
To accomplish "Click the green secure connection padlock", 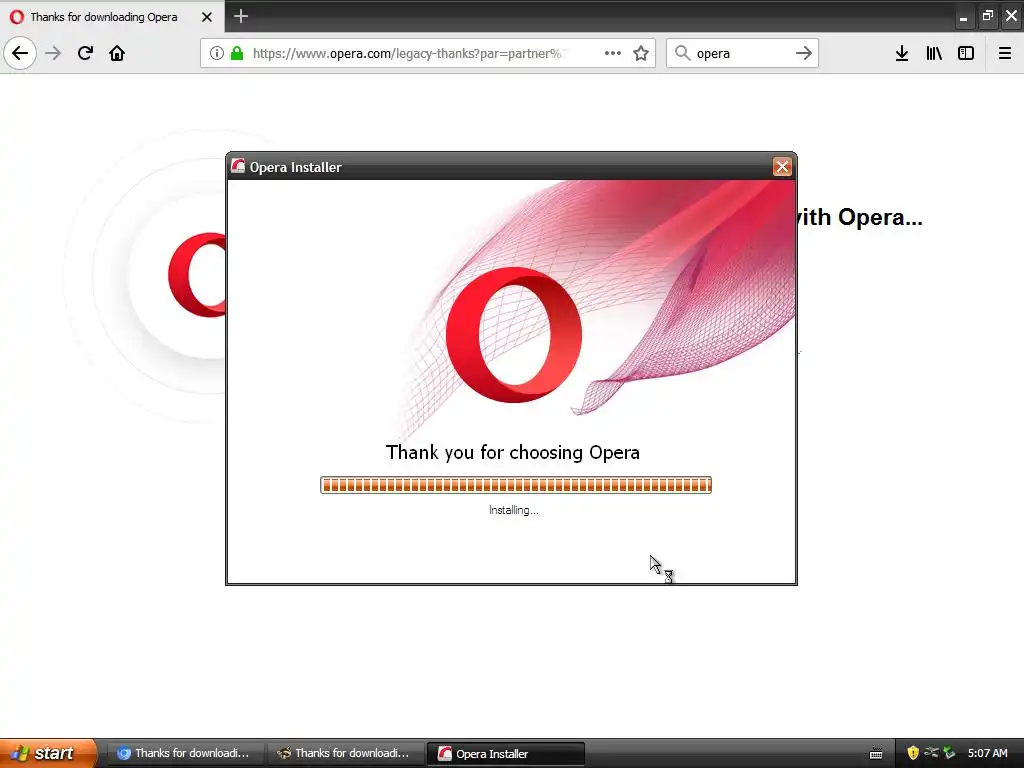I will 237,53.
